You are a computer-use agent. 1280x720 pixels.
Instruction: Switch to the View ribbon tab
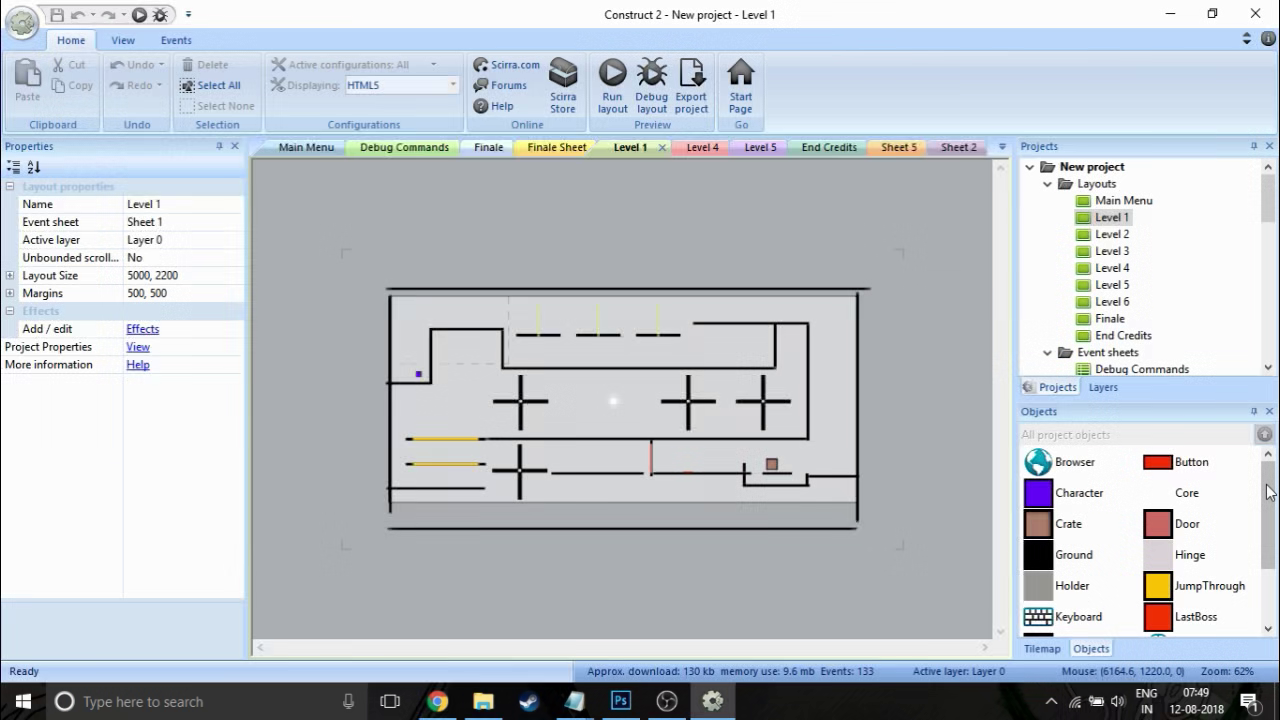(x=123, y=40)
